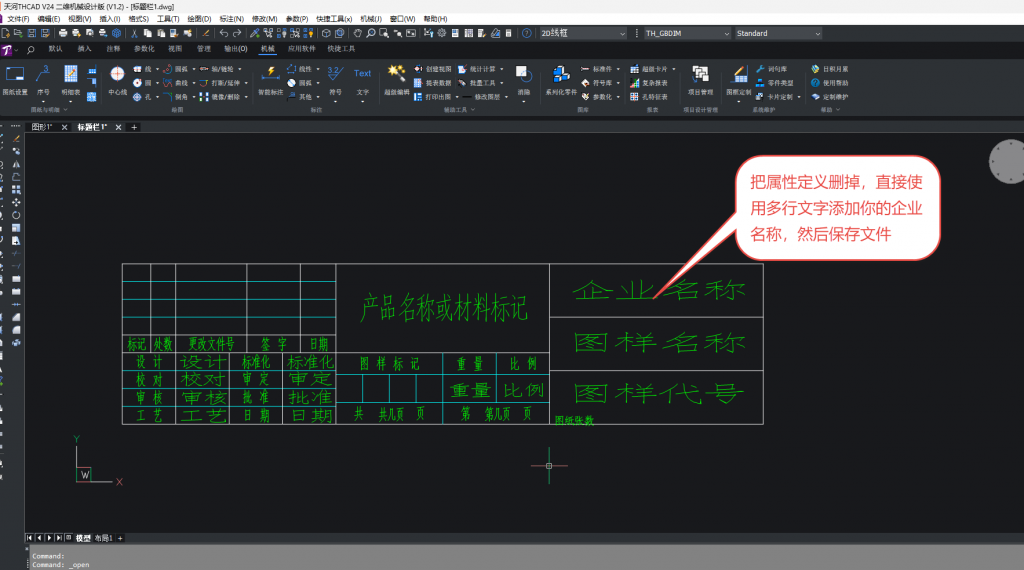
Task: Open the 机械(J) menu
Action: pos(371,19)
